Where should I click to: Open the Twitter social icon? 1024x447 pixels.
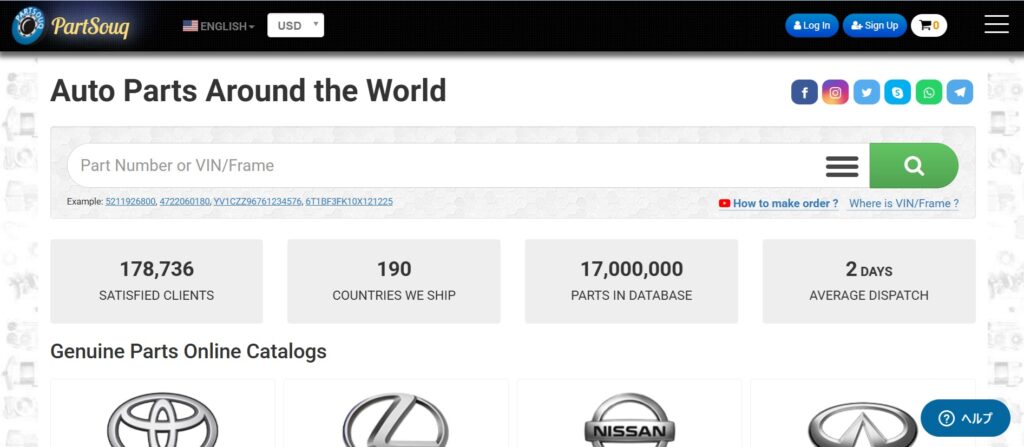(x=866, y=92)
